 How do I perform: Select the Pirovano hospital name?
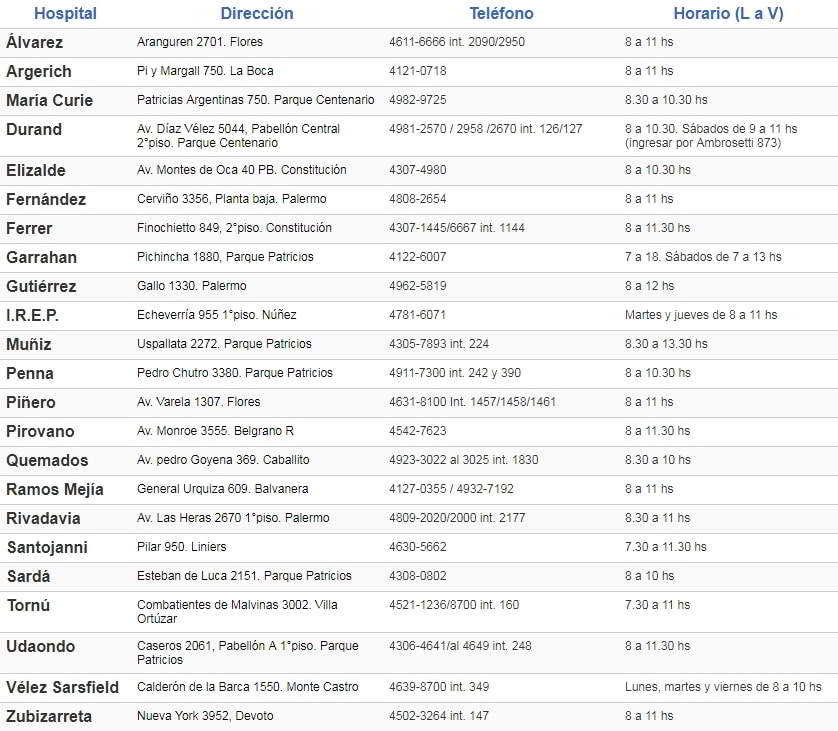point(40,431)
